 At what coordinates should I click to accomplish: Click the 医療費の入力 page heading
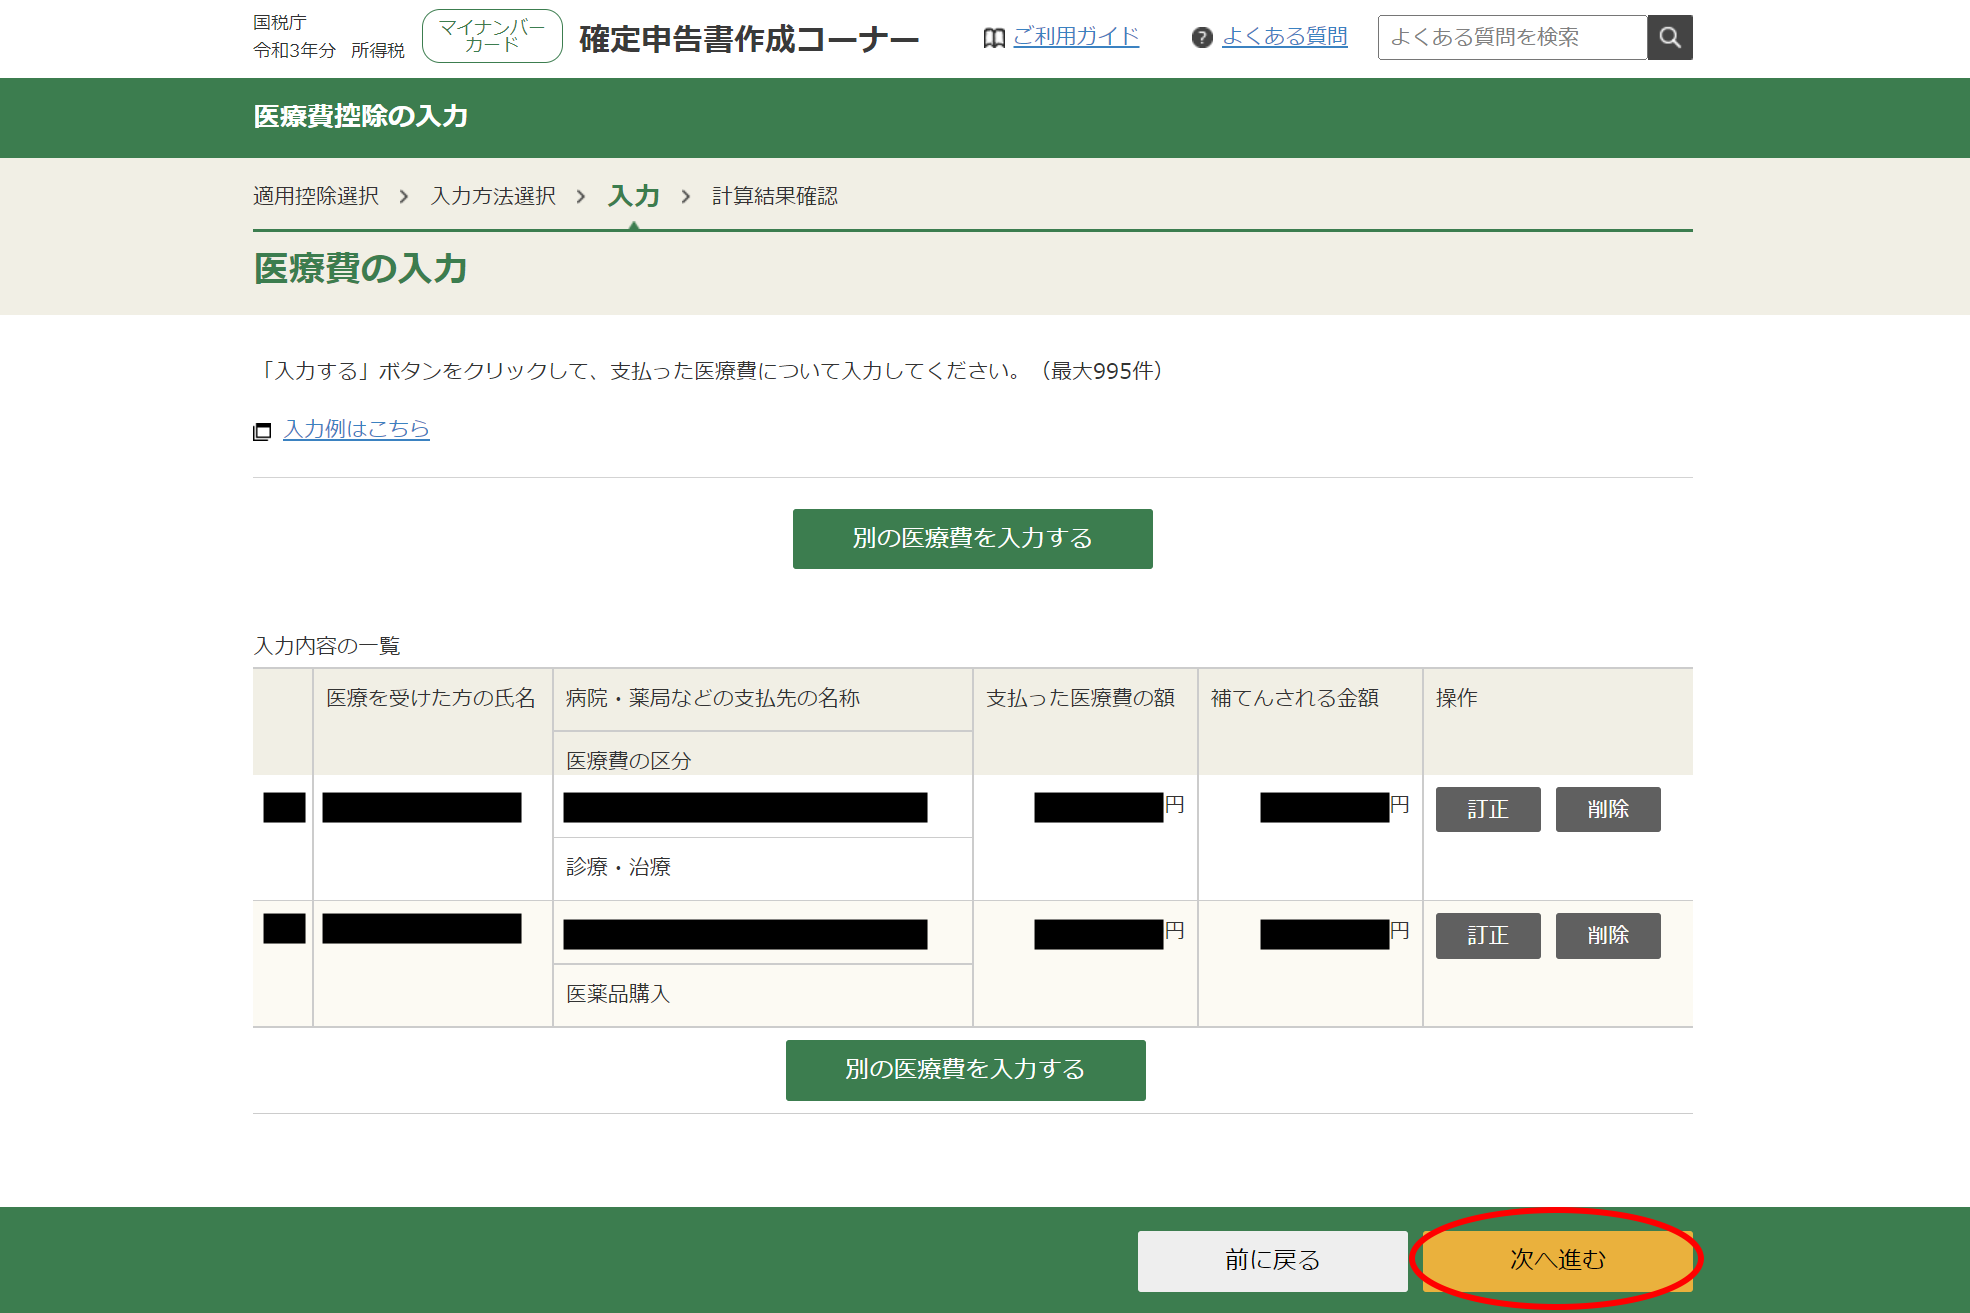pyautogui.click(x=360, y=269)
